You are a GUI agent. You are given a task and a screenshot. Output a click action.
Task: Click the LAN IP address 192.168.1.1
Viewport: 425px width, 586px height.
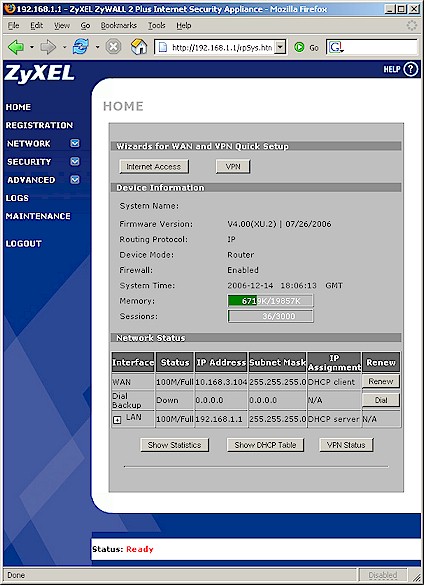click(219, 419)
